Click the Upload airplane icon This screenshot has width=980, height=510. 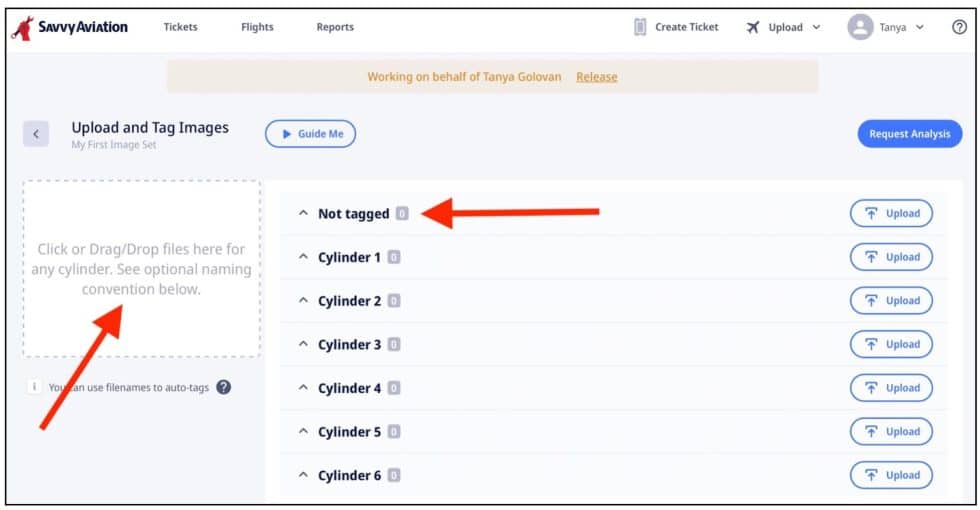(753, 27)
